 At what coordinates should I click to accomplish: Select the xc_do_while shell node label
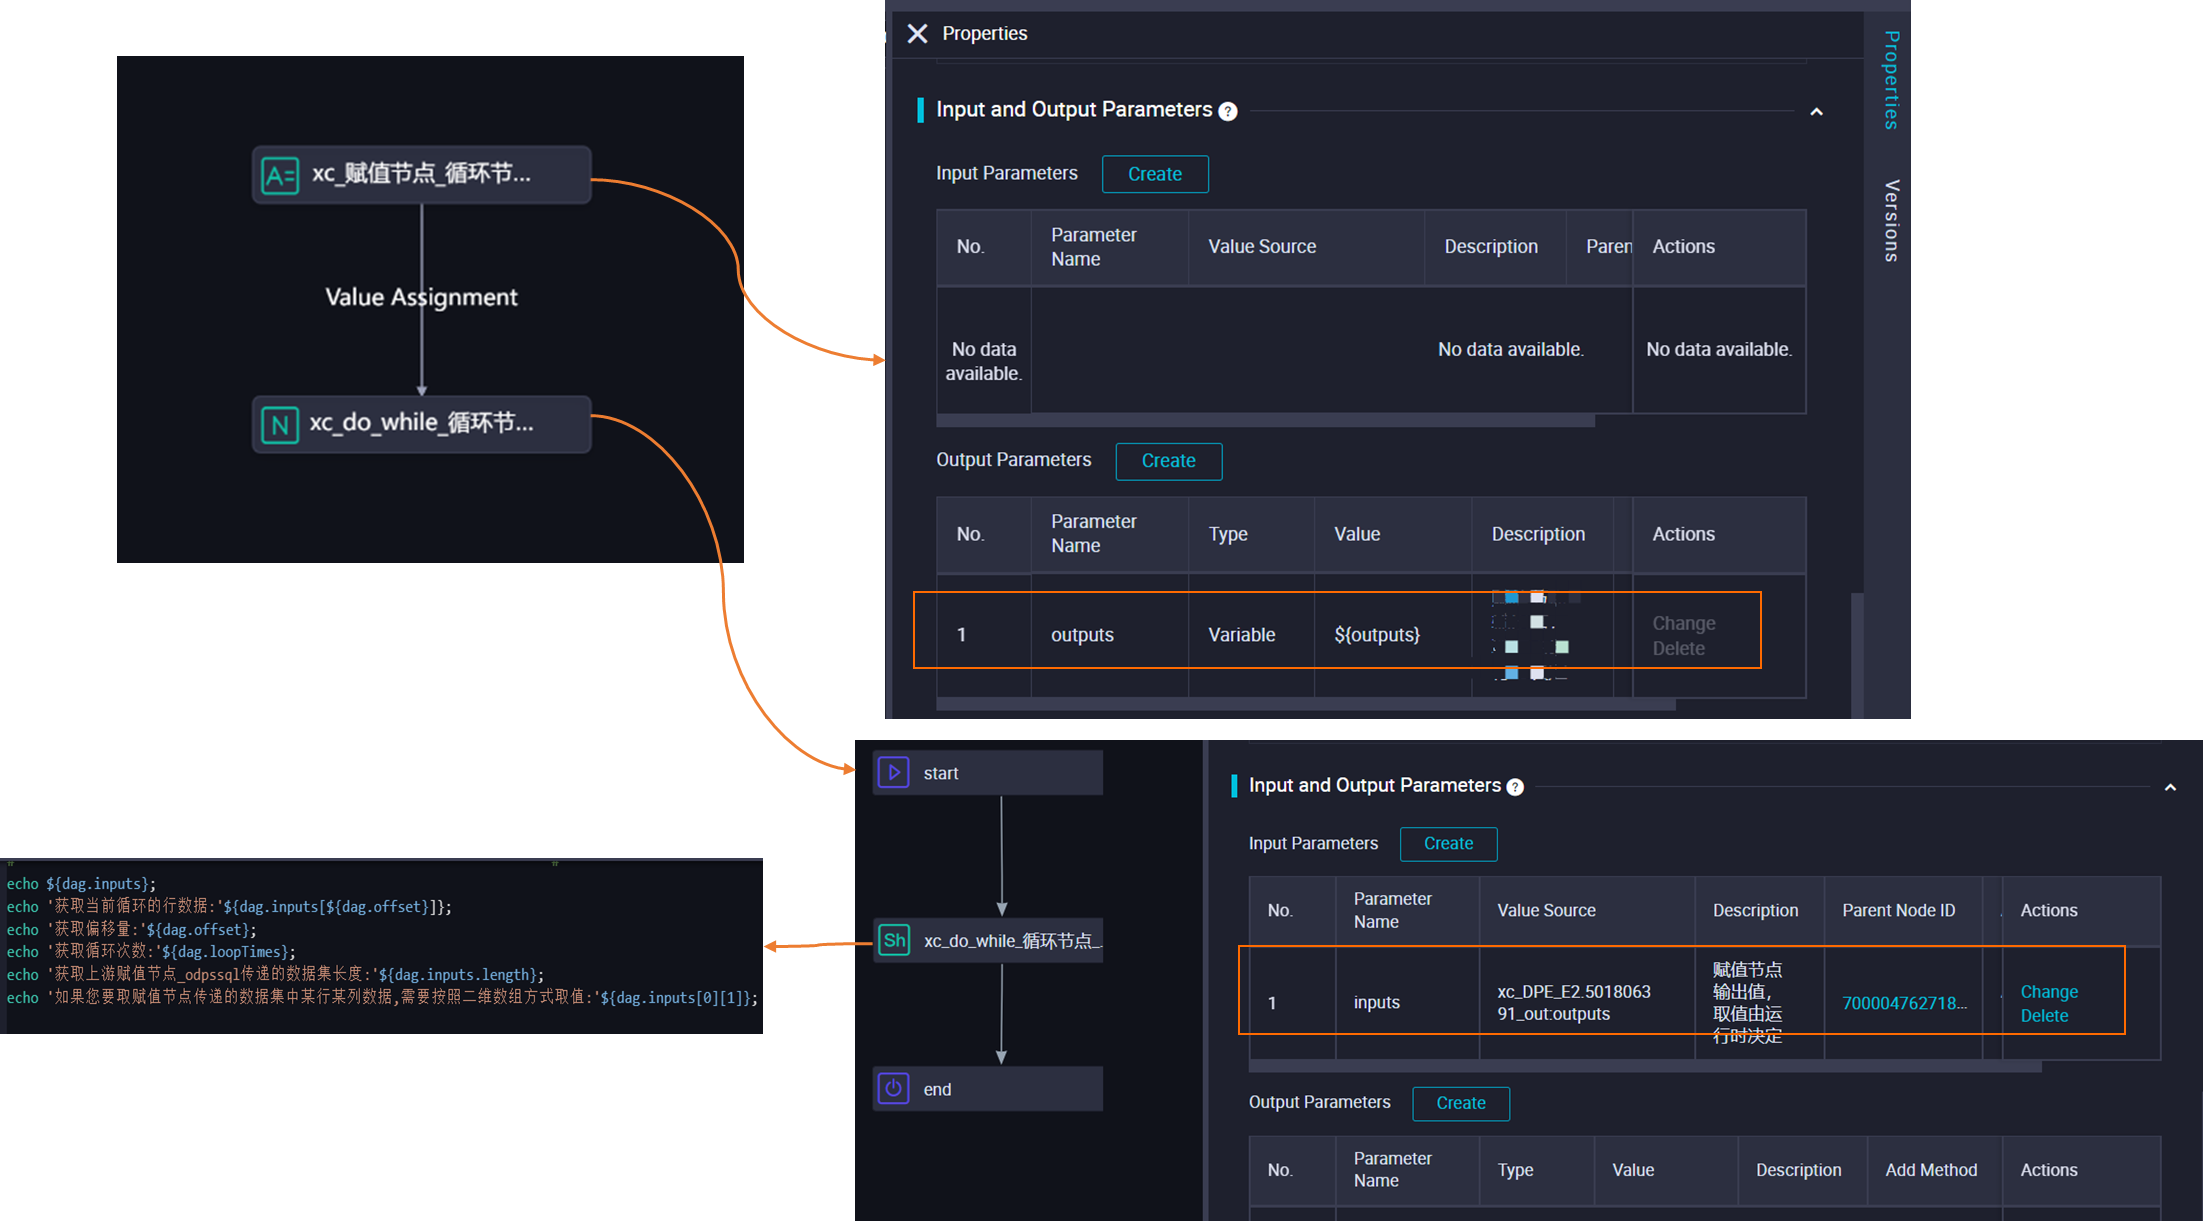click(1011, 941)
